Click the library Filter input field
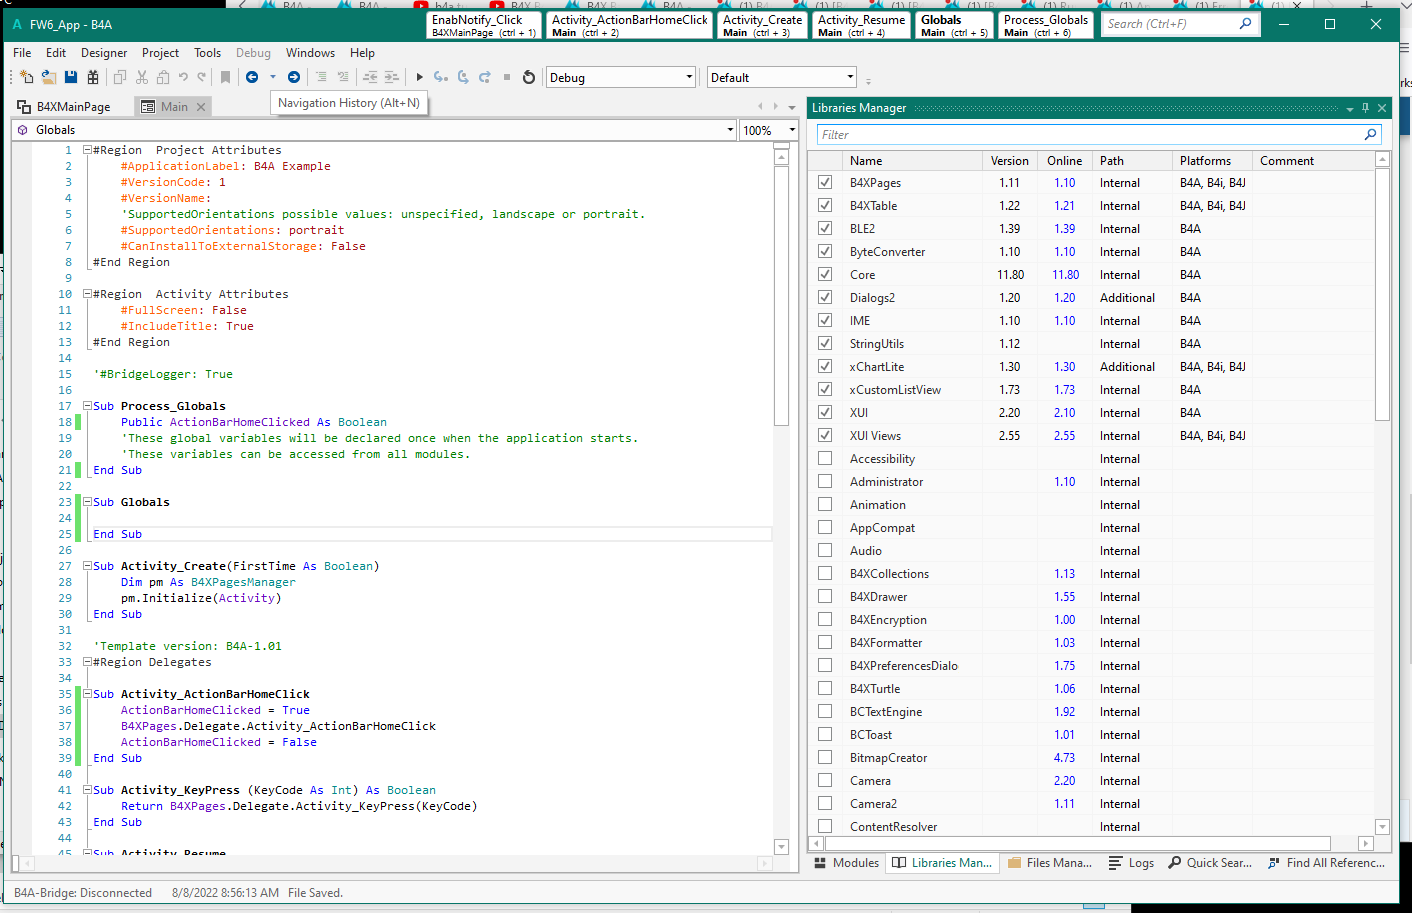 coord(1090,135)
